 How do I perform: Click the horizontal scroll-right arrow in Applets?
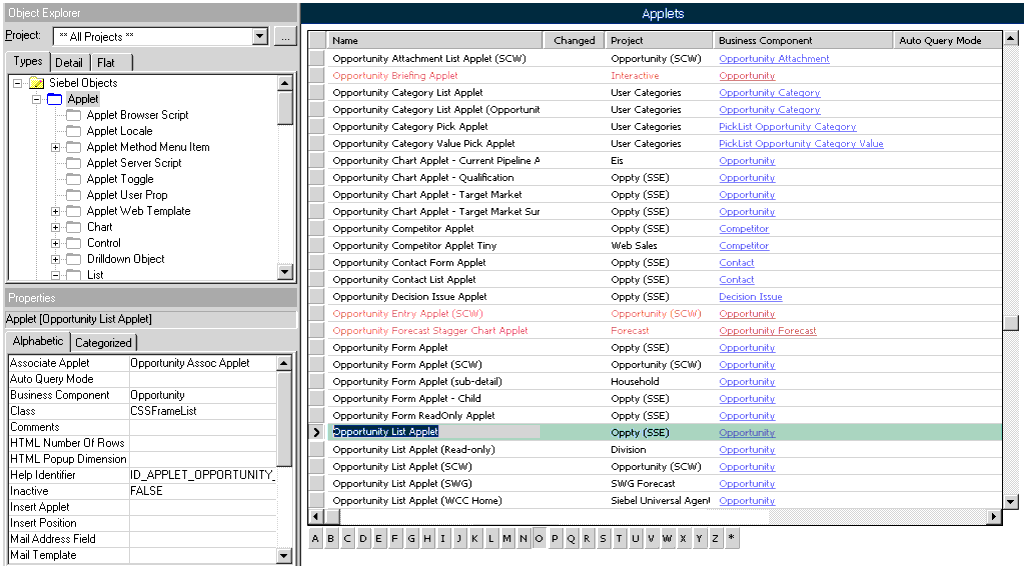point(994,516)
